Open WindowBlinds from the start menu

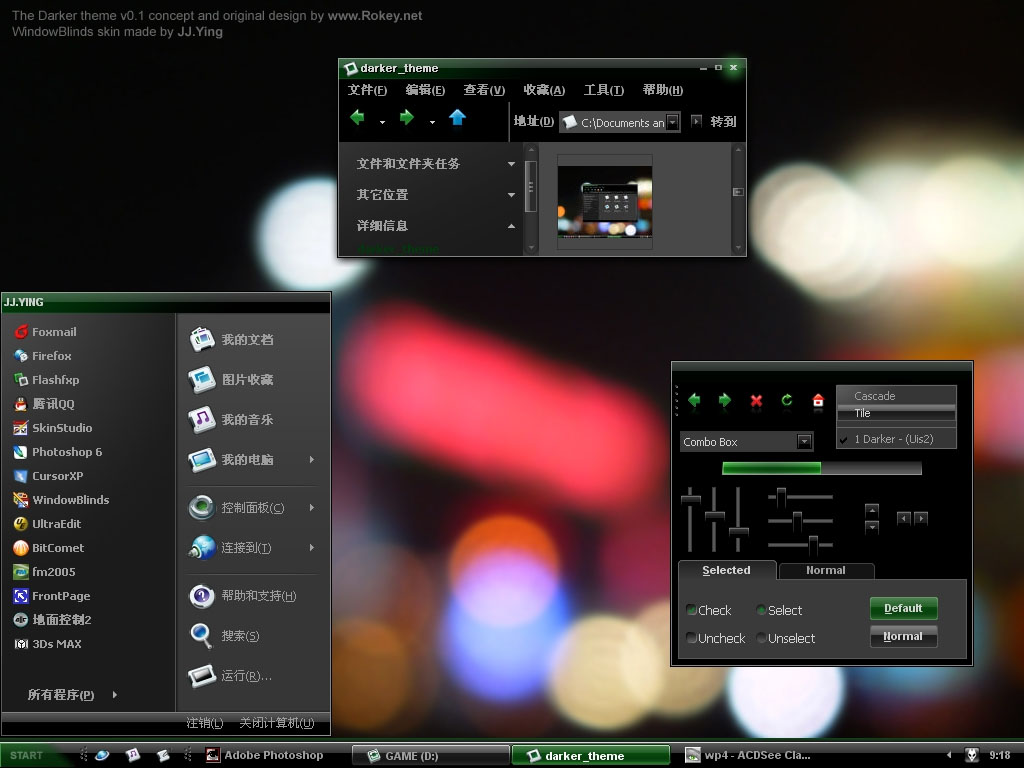tap(61, 500)
